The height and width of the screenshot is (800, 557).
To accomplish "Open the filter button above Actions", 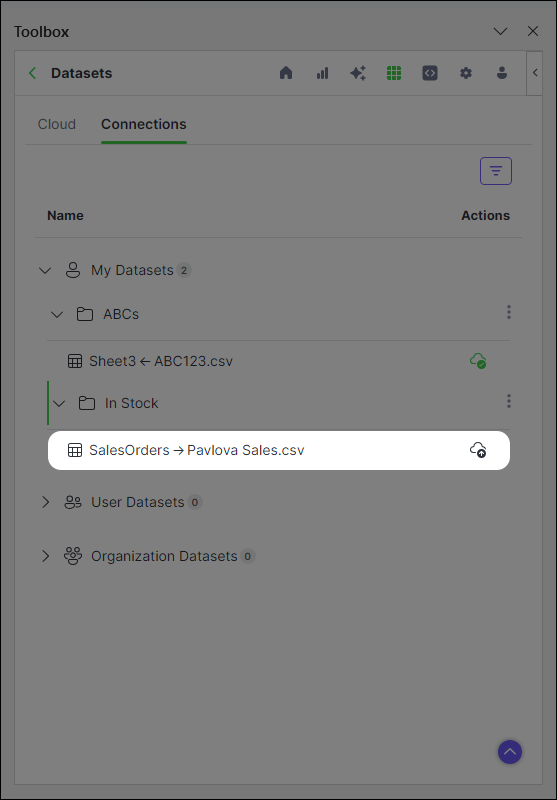I will tap(496, 171).
